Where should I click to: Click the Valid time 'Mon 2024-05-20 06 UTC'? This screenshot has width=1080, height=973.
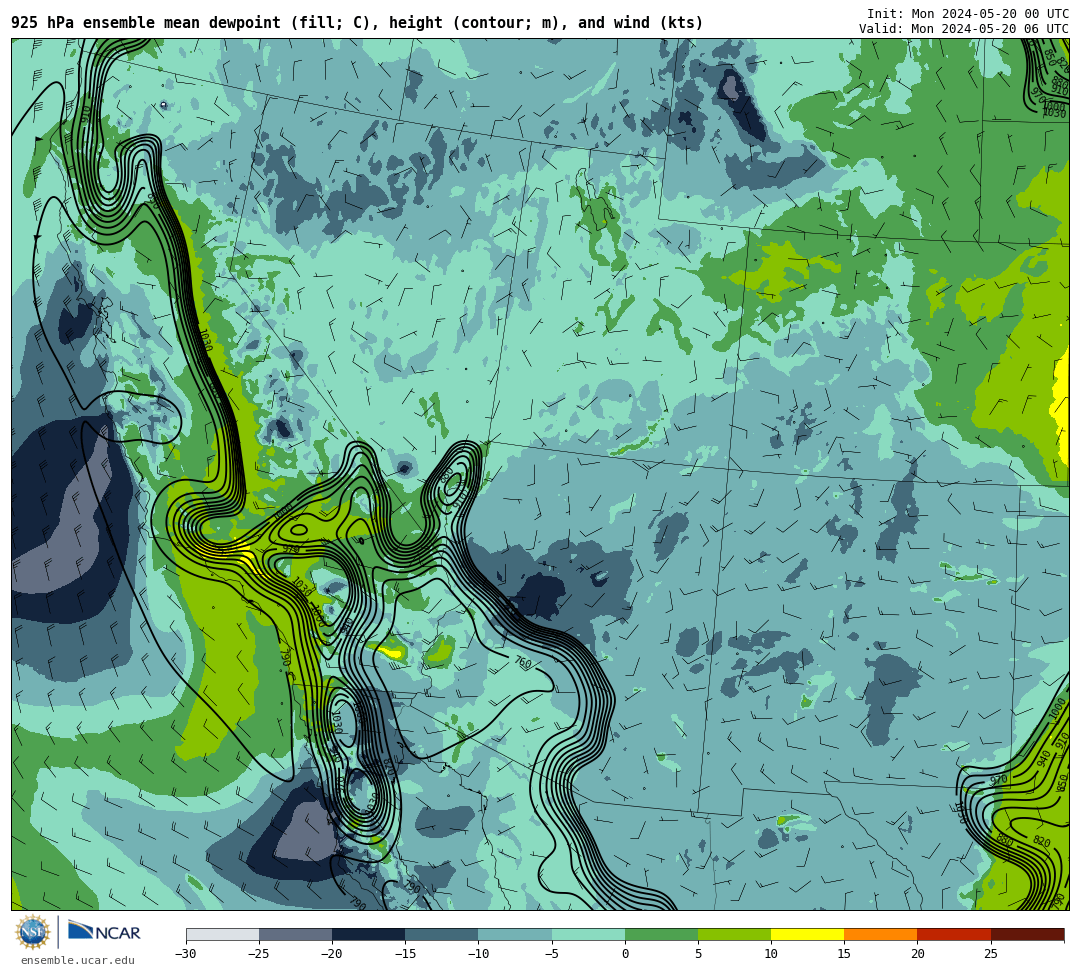[x=990, y=28]
